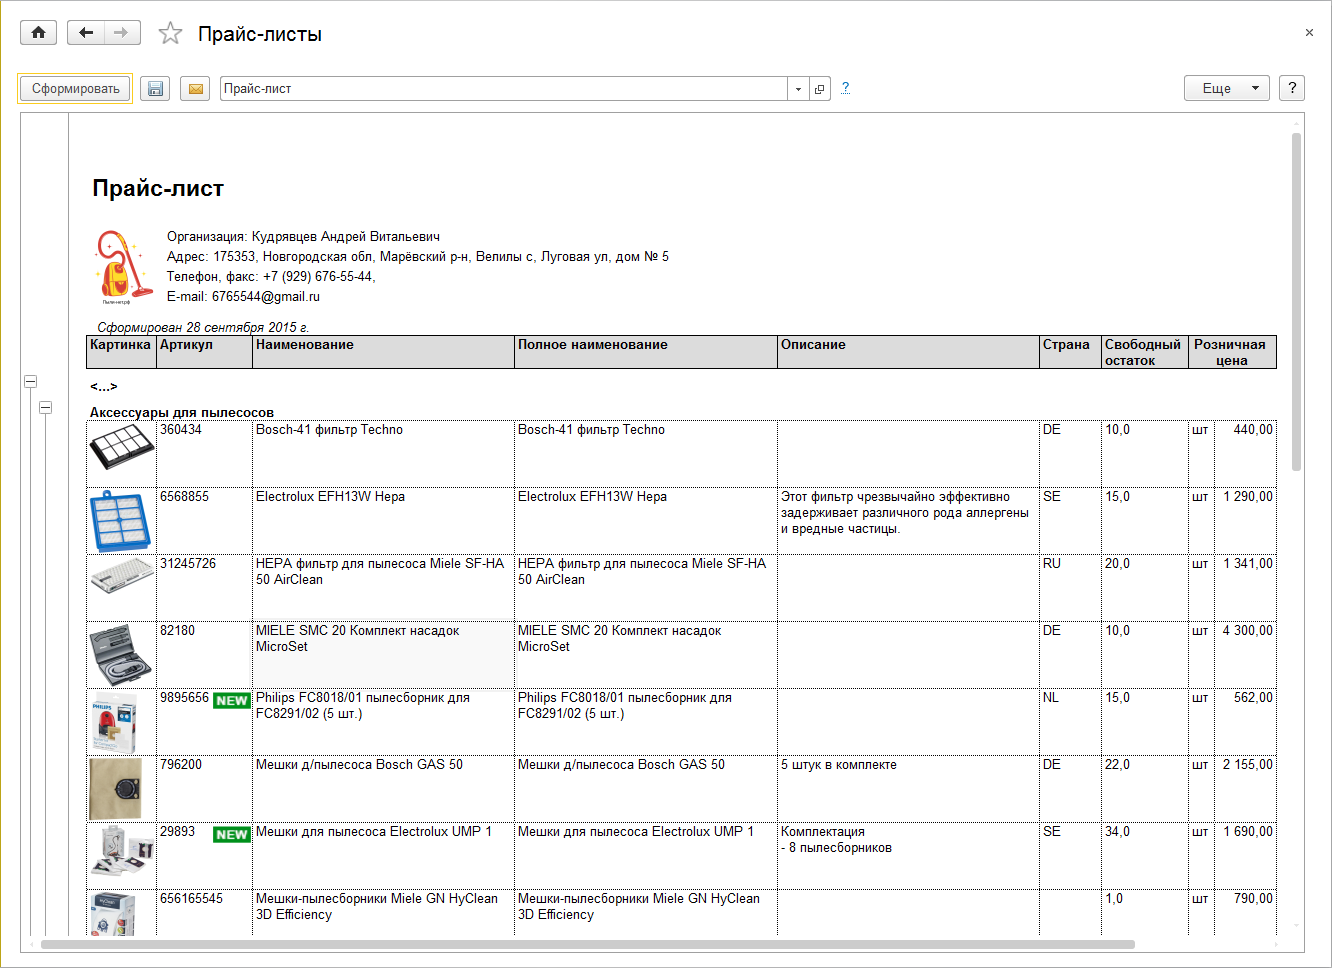Expand the Прайс-лист variant dropdown list

click(x=798, y=89)
